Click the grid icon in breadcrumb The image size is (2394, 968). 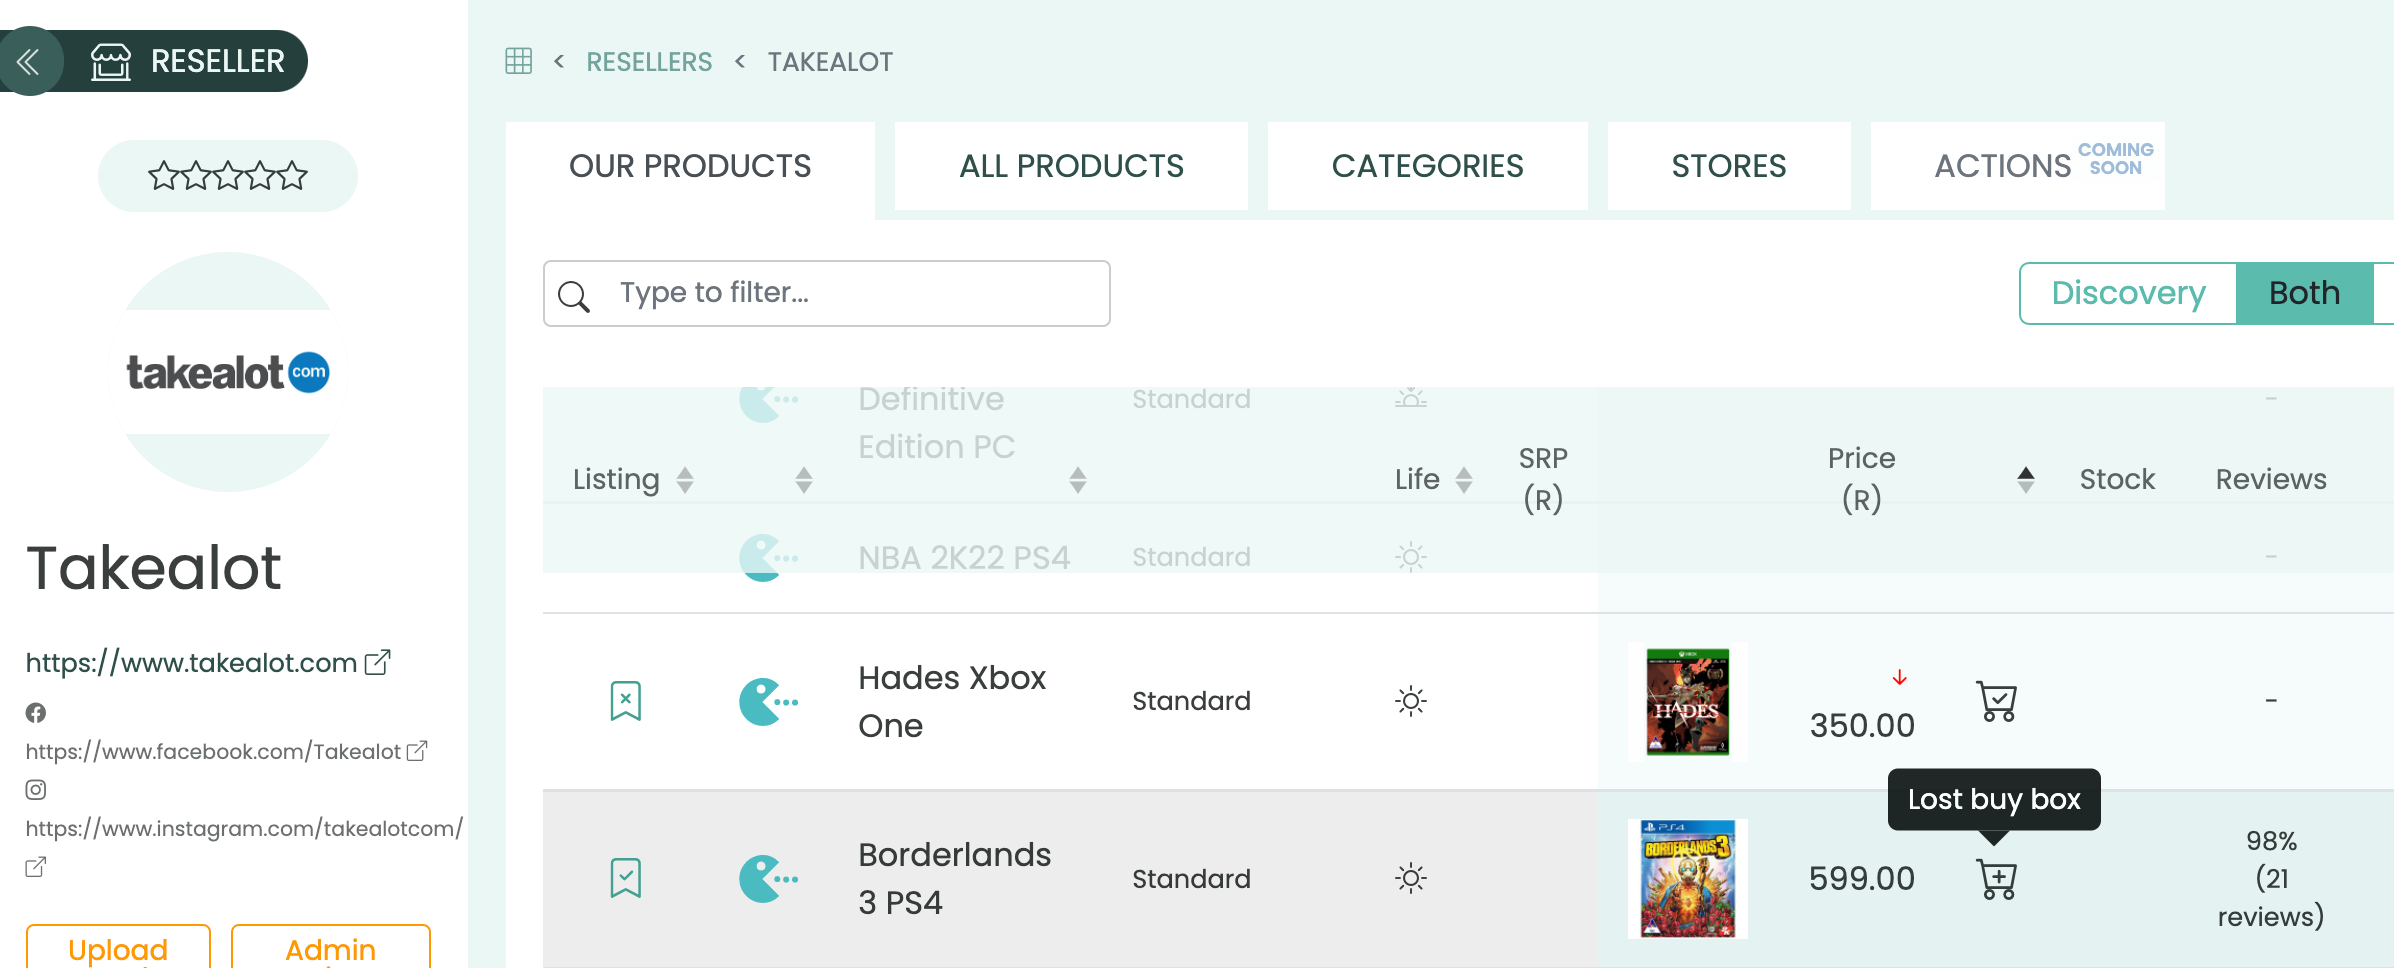pos(518,61)
